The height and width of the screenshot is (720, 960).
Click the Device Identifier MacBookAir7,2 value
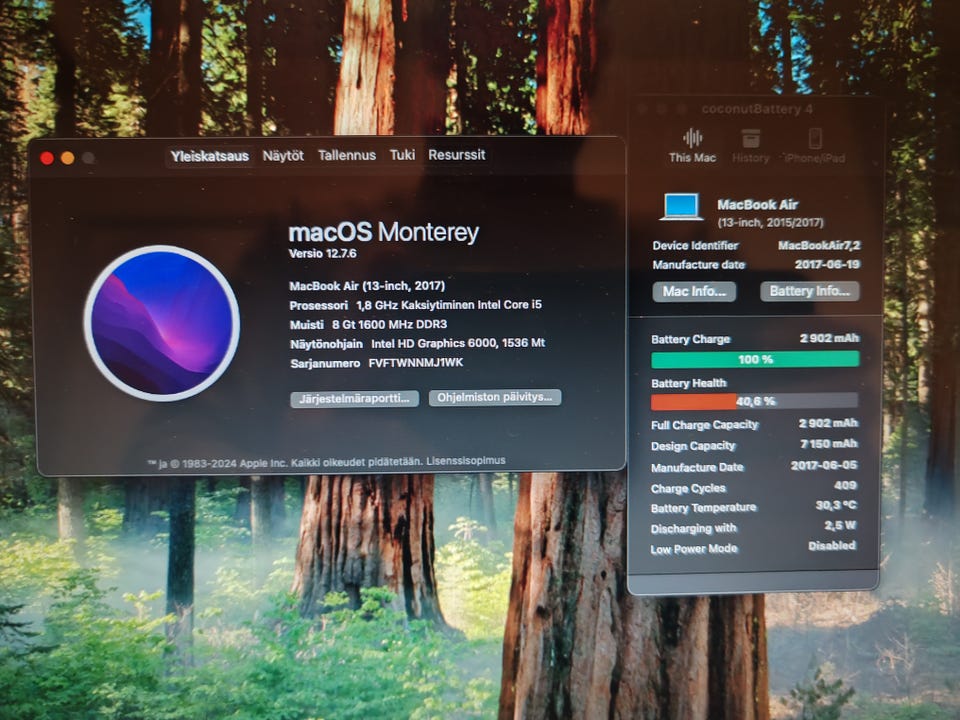click(x=819, y=246)
